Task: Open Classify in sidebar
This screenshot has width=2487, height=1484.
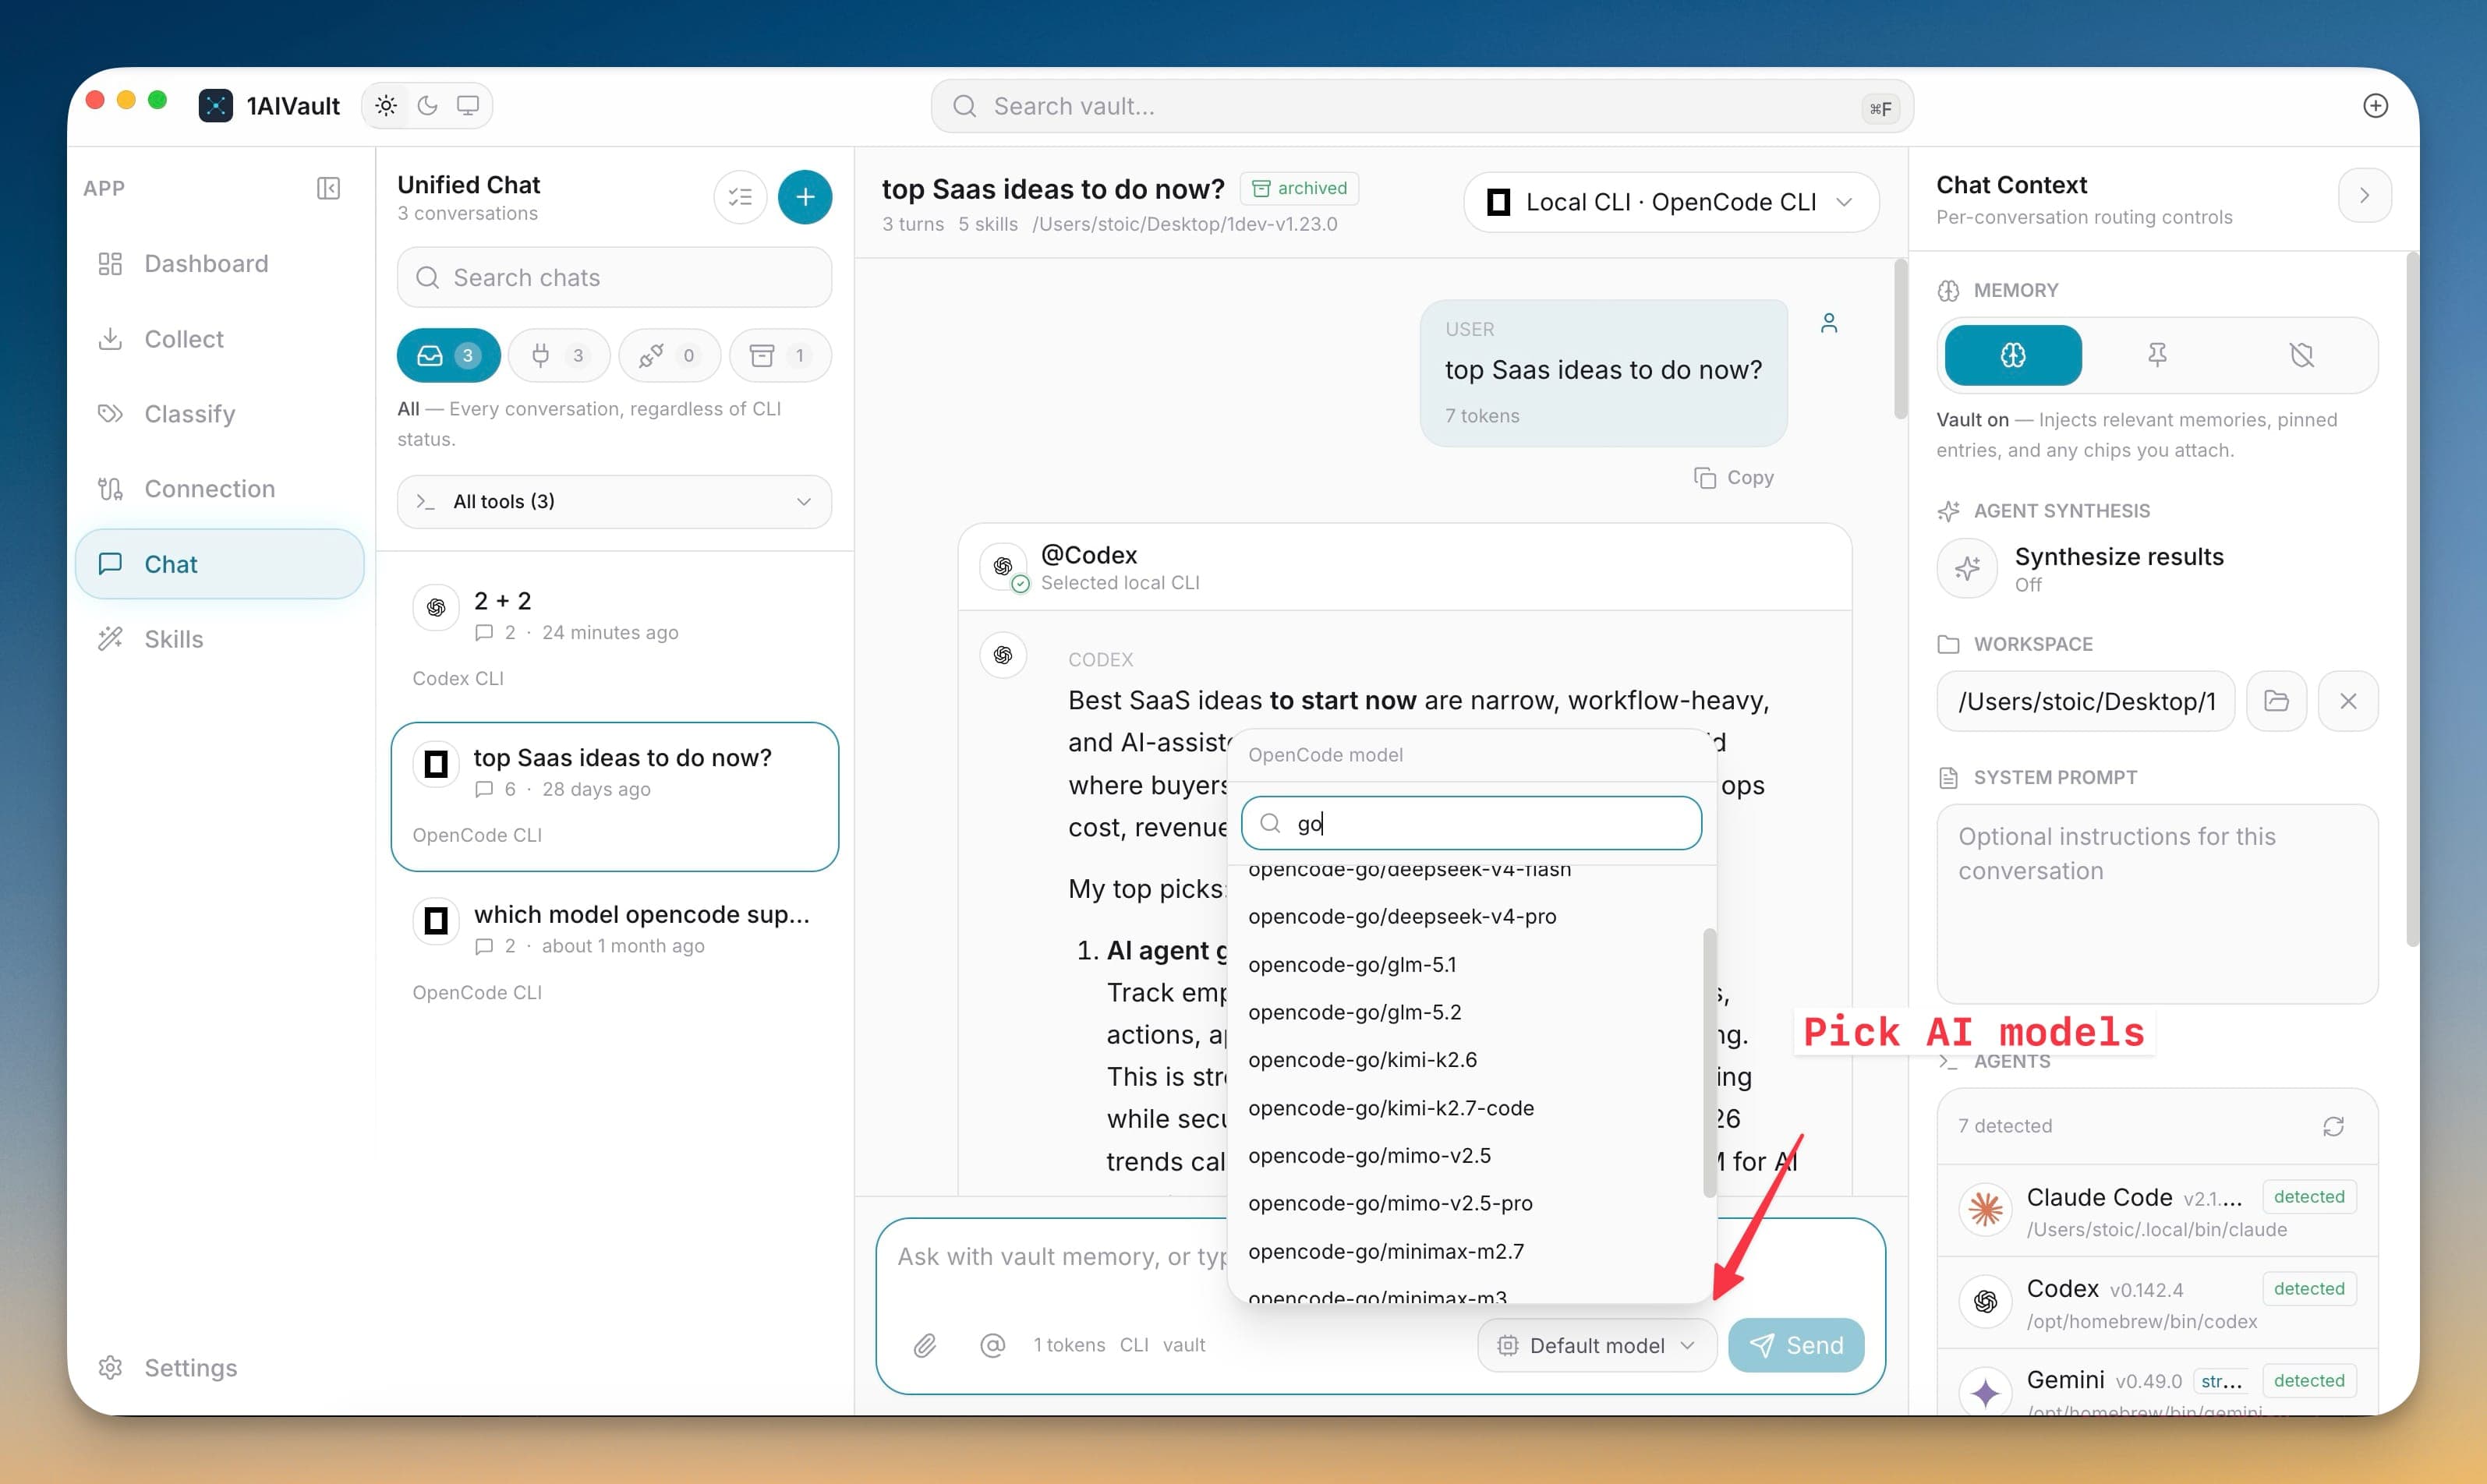Action: point(219,414)
